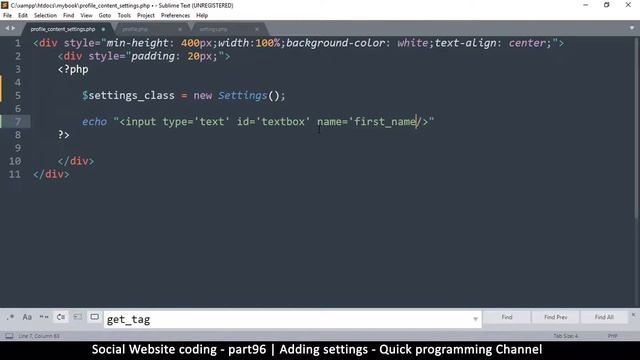Click the Find Prev button
The height and width of the screenshot is (360, 640).
(556, 317)
